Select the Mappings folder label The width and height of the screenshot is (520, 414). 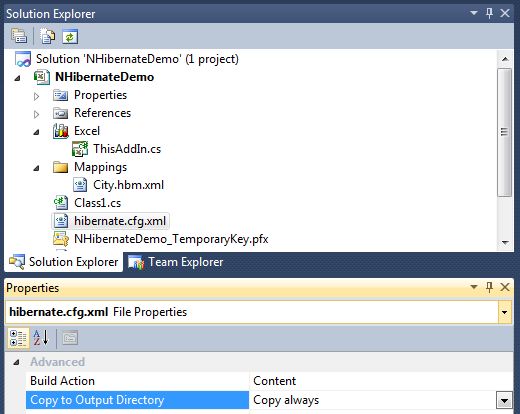(100, 167)
